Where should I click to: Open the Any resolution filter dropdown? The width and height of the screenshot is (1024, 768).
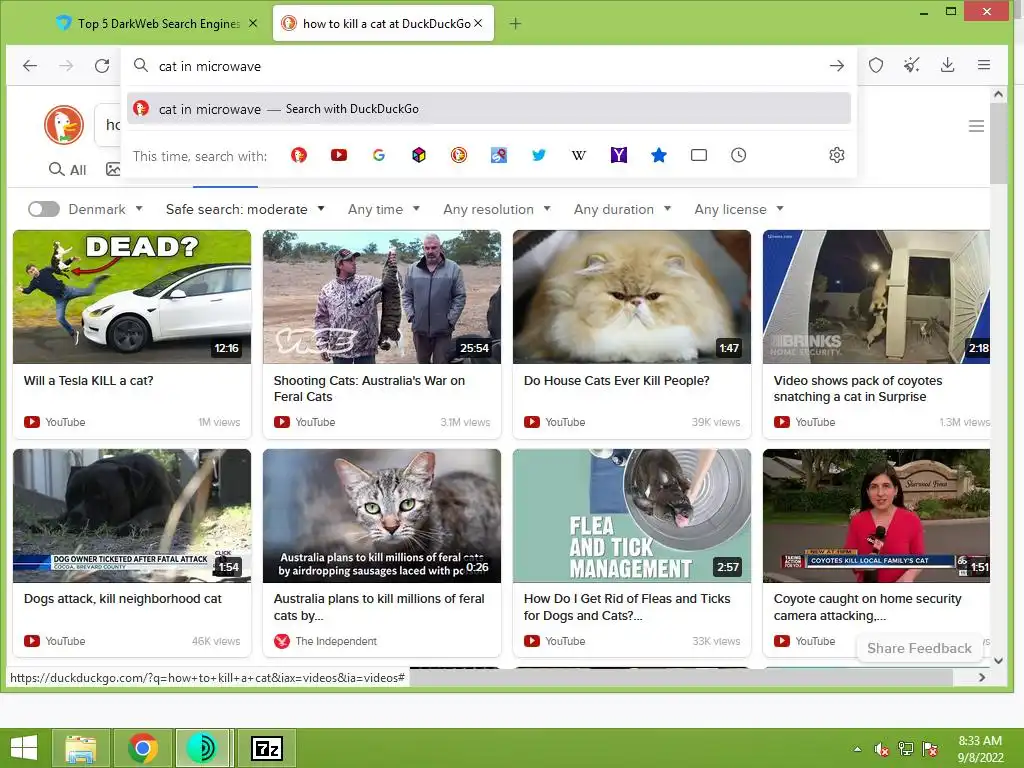click(x=496, y=209)
